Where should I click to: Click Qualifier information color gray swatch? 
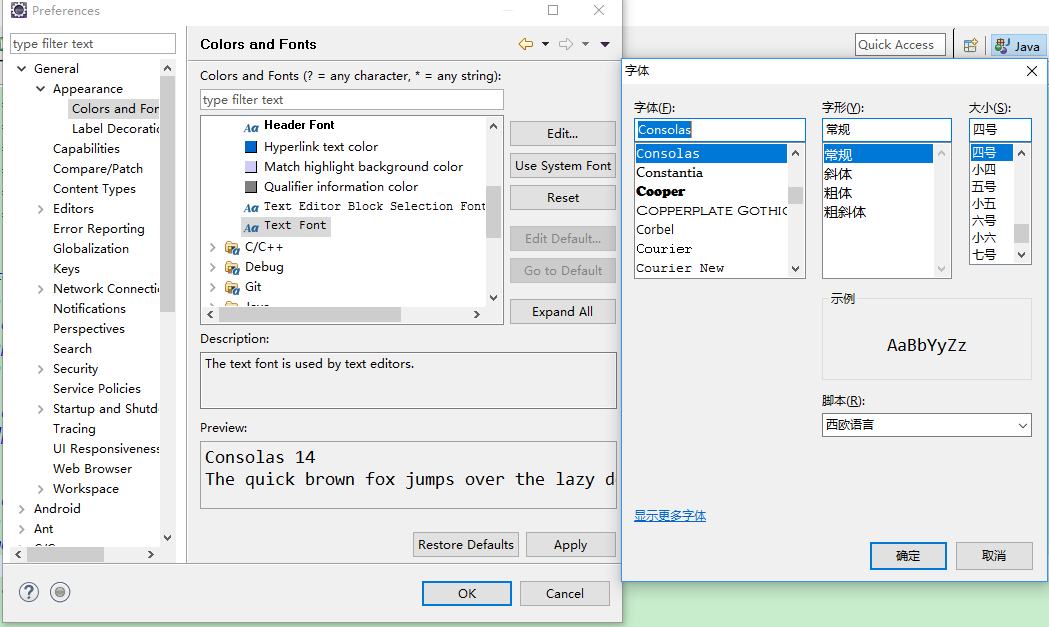[251, 187]
